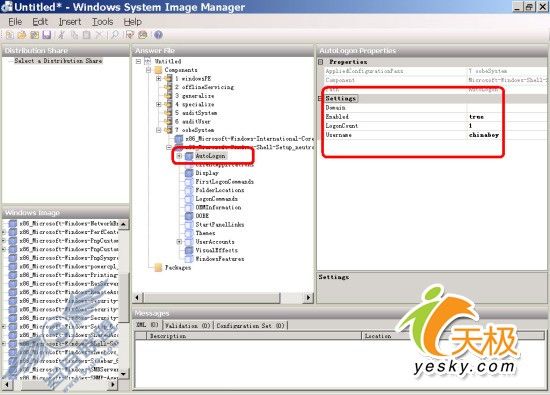Click Select a Distribution Share link
550x395 pixels.
click(58, 61)
